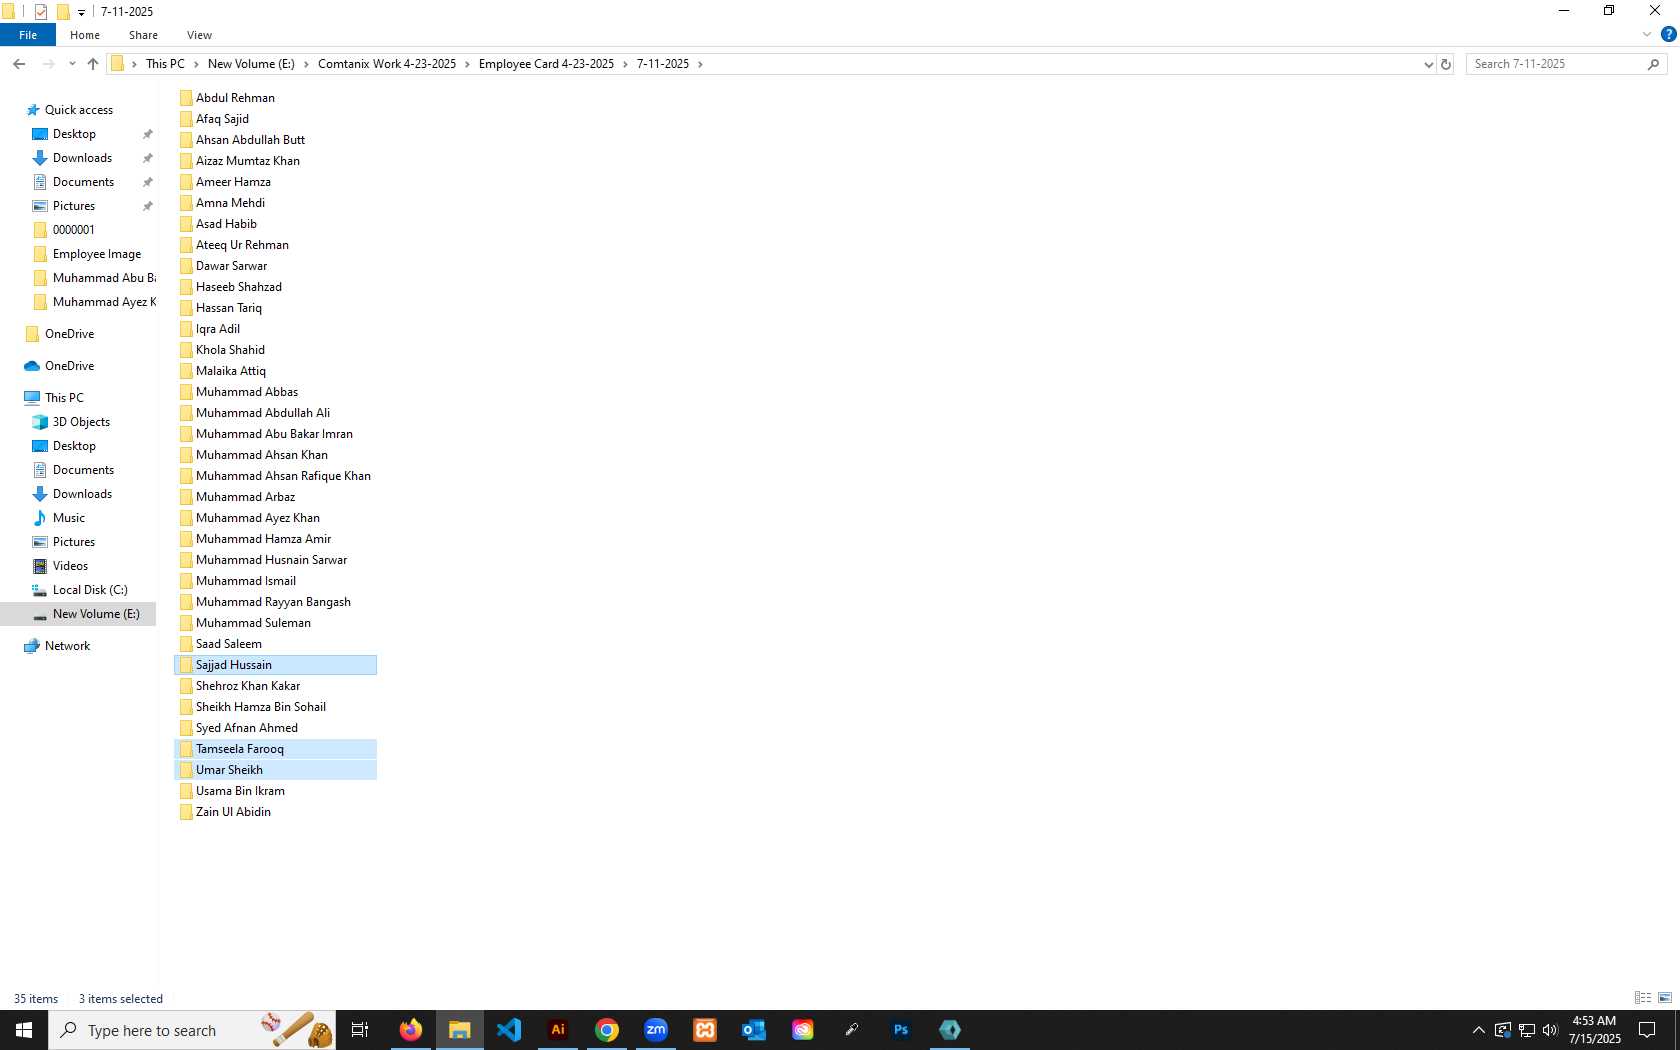Image resolution: width=1680 pixels, height=1050 pixels.
Task: Refresh the 7-11-2025 folder view
Action: 1445,64
